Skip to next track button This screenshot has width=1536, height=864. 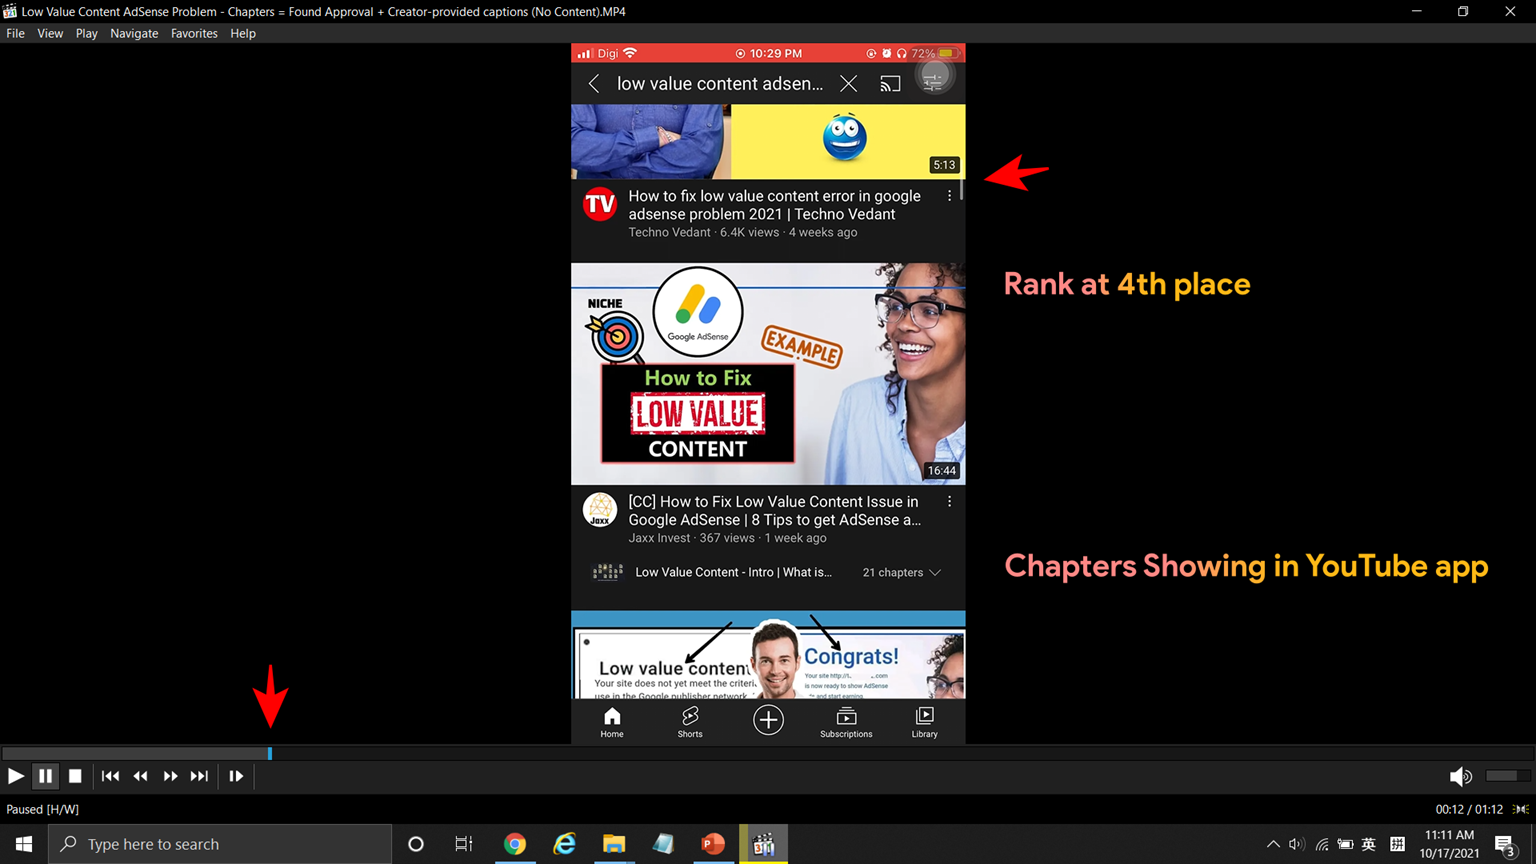[x=200, y=776]
